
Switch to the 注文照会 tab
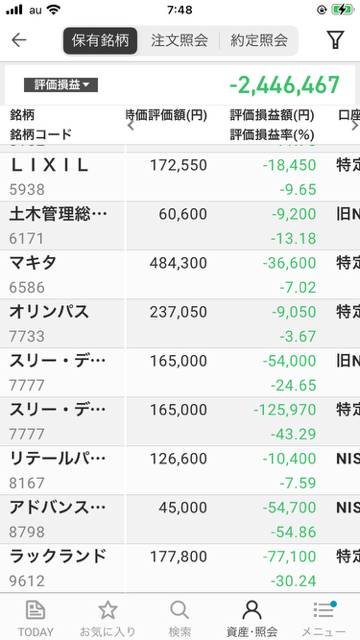click(x=179, y=40)
